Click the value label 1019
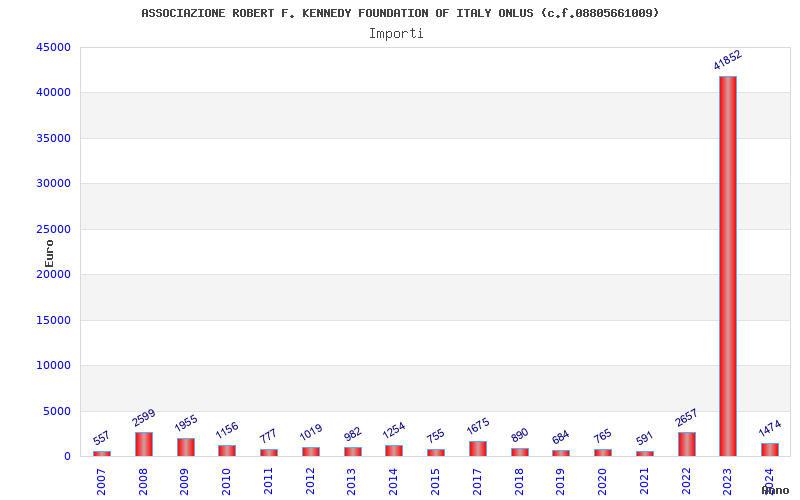The image size is (800, 500). [311, 432]
